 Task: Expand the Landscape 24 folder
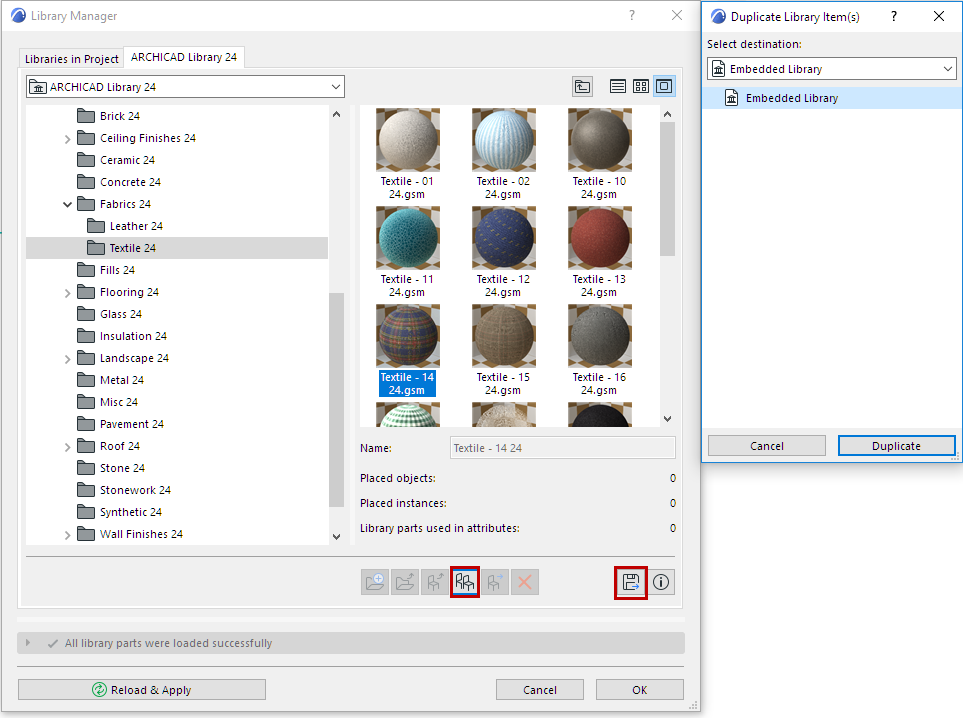coord(68,359)
